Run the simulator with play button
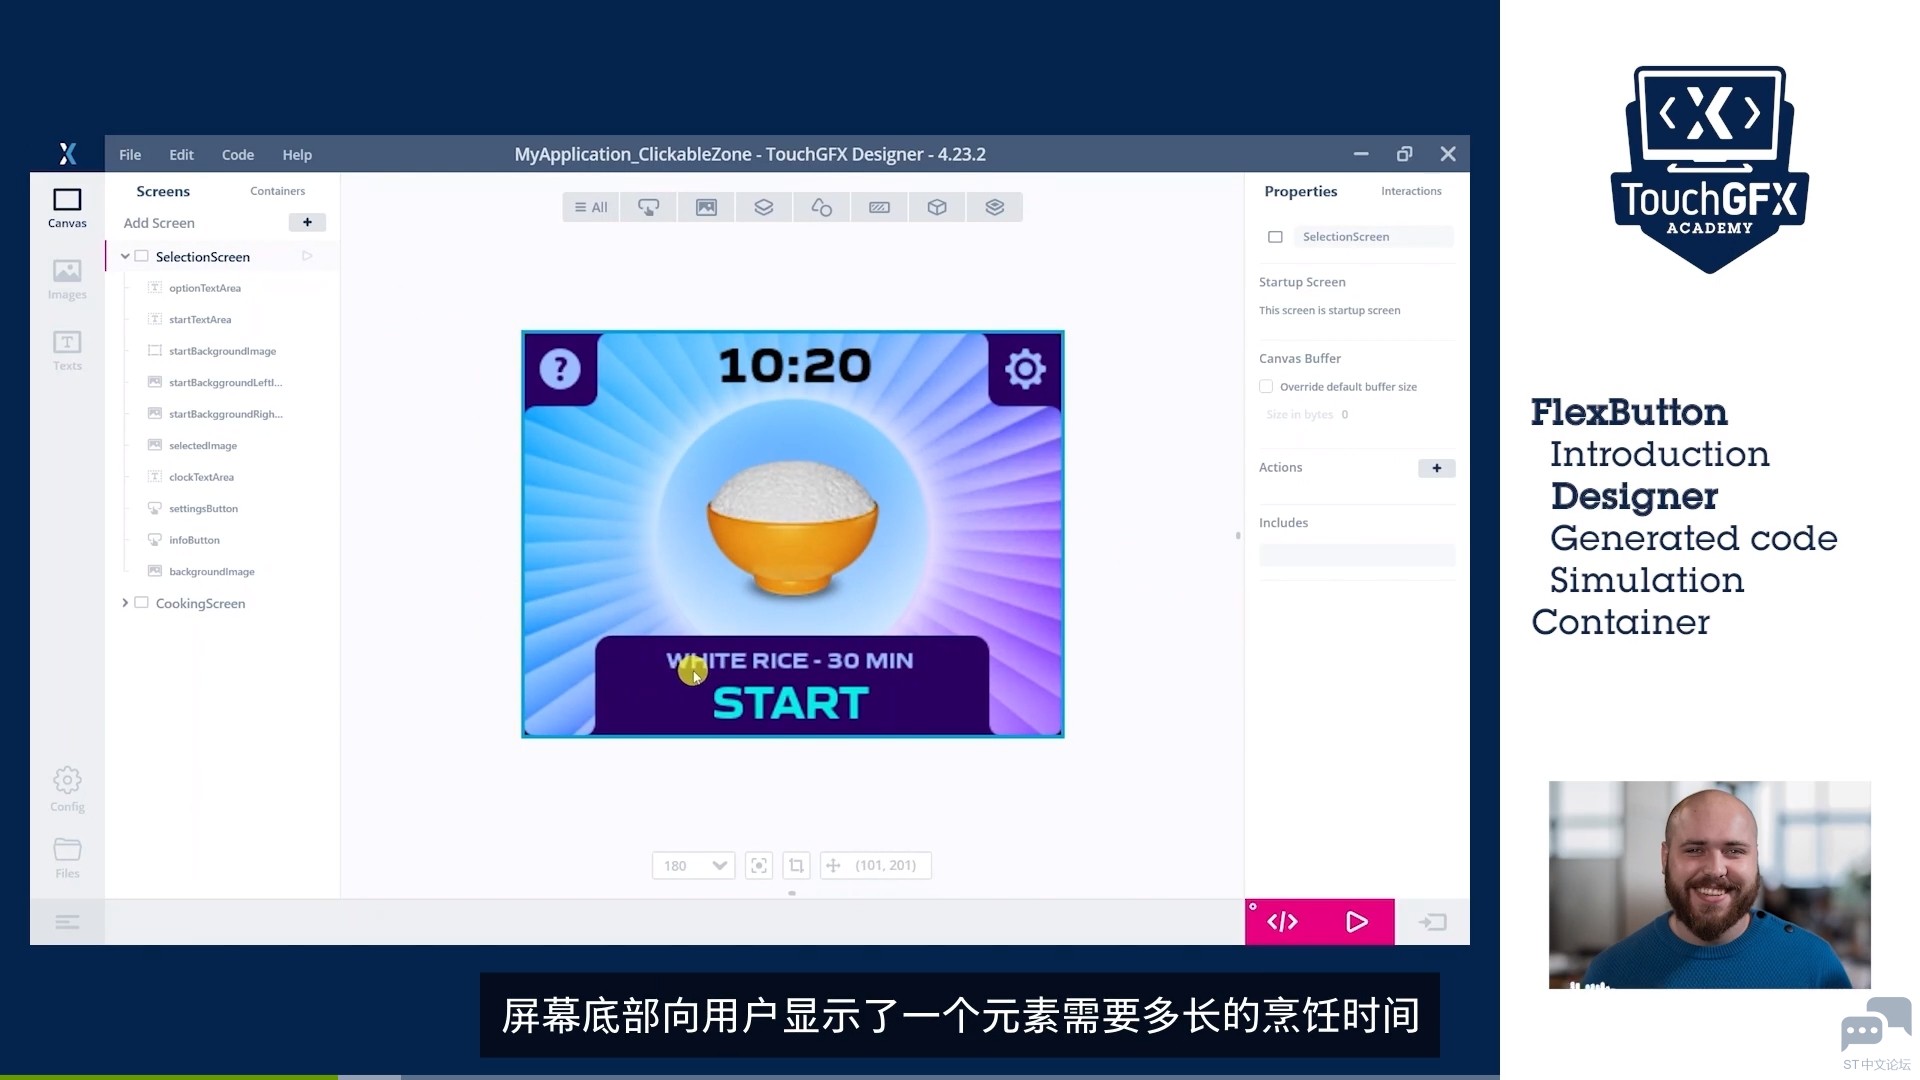 (1357, 922)
